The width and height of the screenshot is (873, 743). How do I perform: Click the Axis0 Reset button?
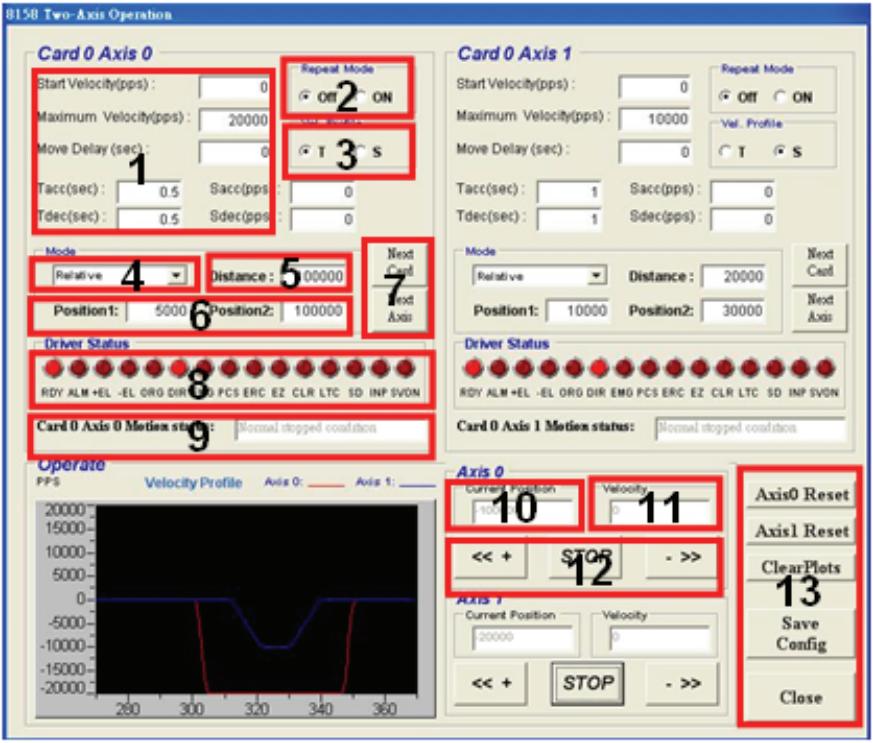coord(801,494)
